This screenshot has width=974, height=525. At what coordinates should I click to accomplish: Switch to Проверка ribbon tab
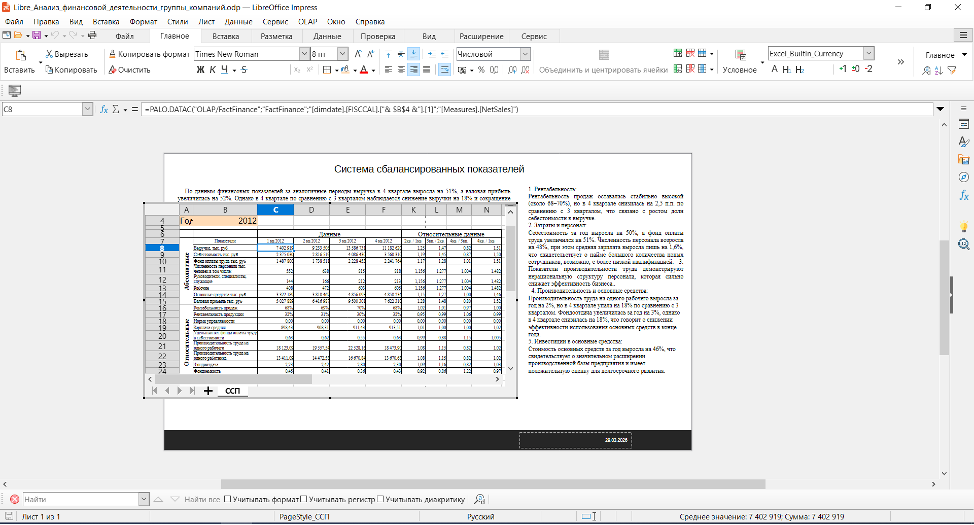pyautogui.click(x=378, y=36)
